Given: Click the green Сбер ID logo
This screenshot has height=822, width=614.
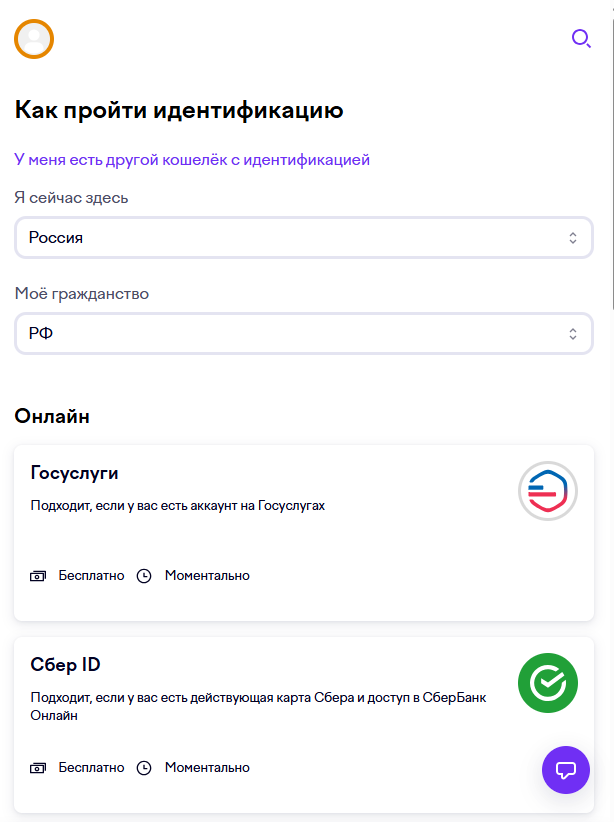Looking at the screenshot, I should 548,683.
